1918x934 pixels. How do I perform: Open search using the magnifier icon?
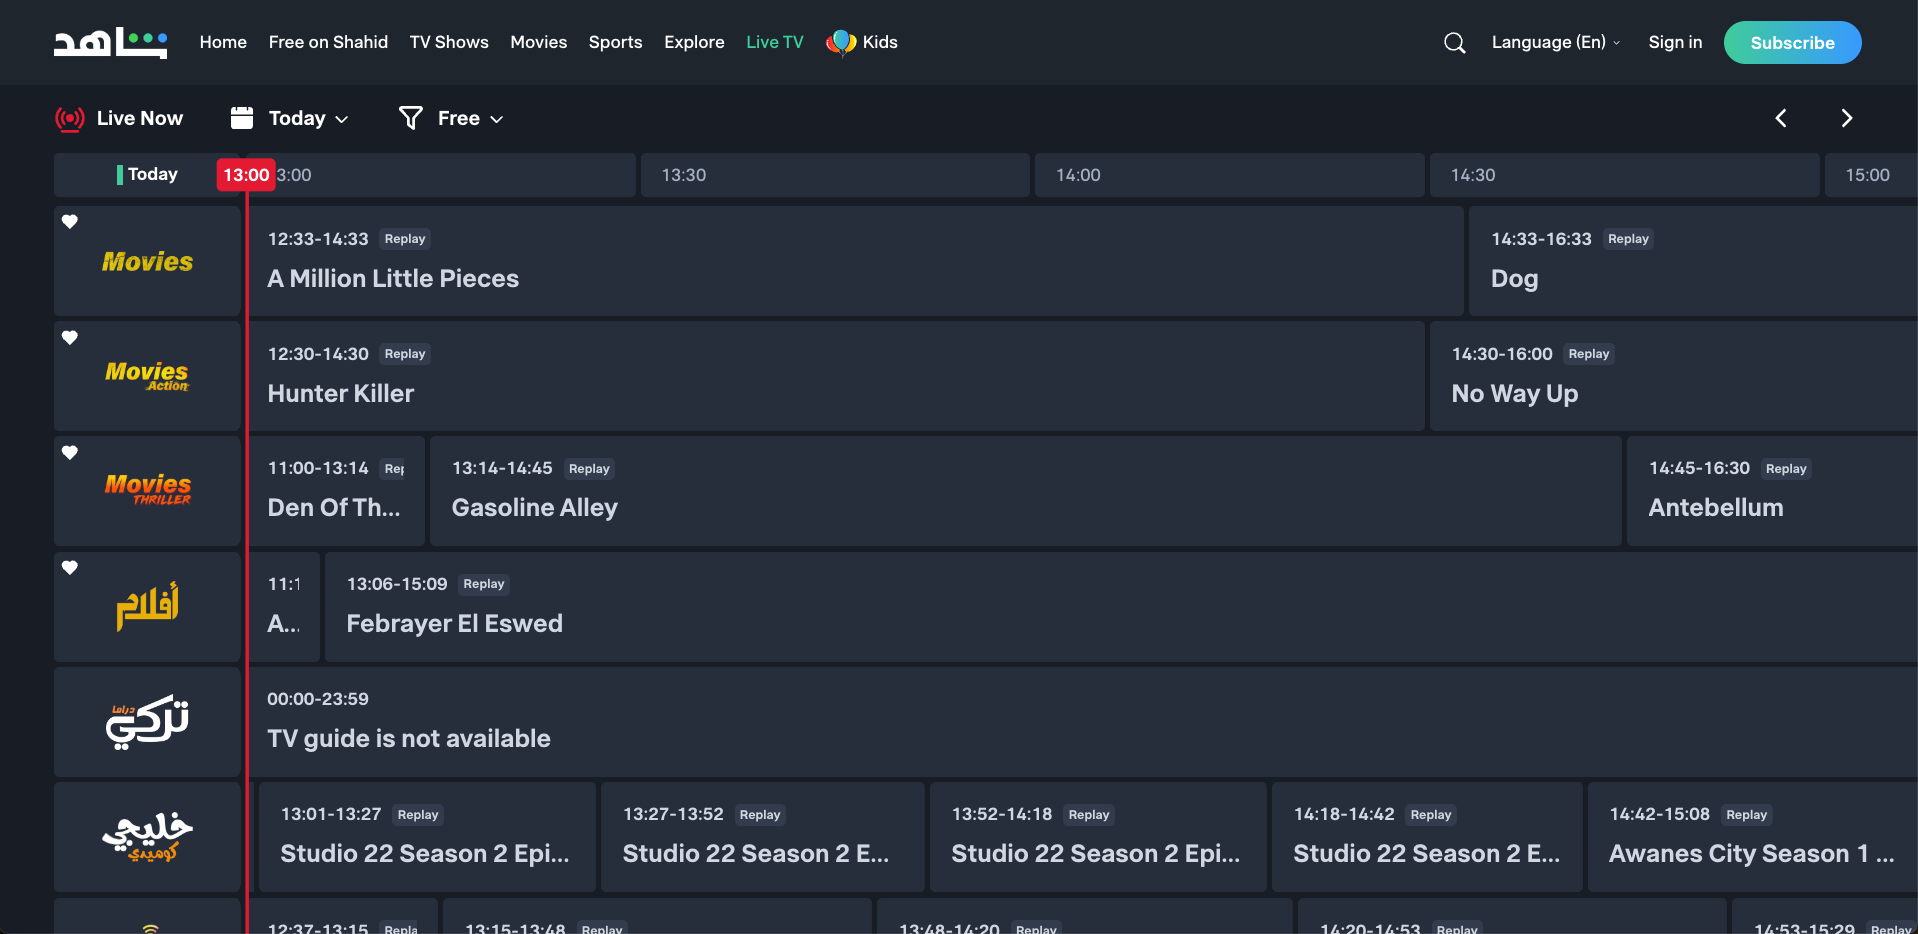click(x=1453, y=42)
